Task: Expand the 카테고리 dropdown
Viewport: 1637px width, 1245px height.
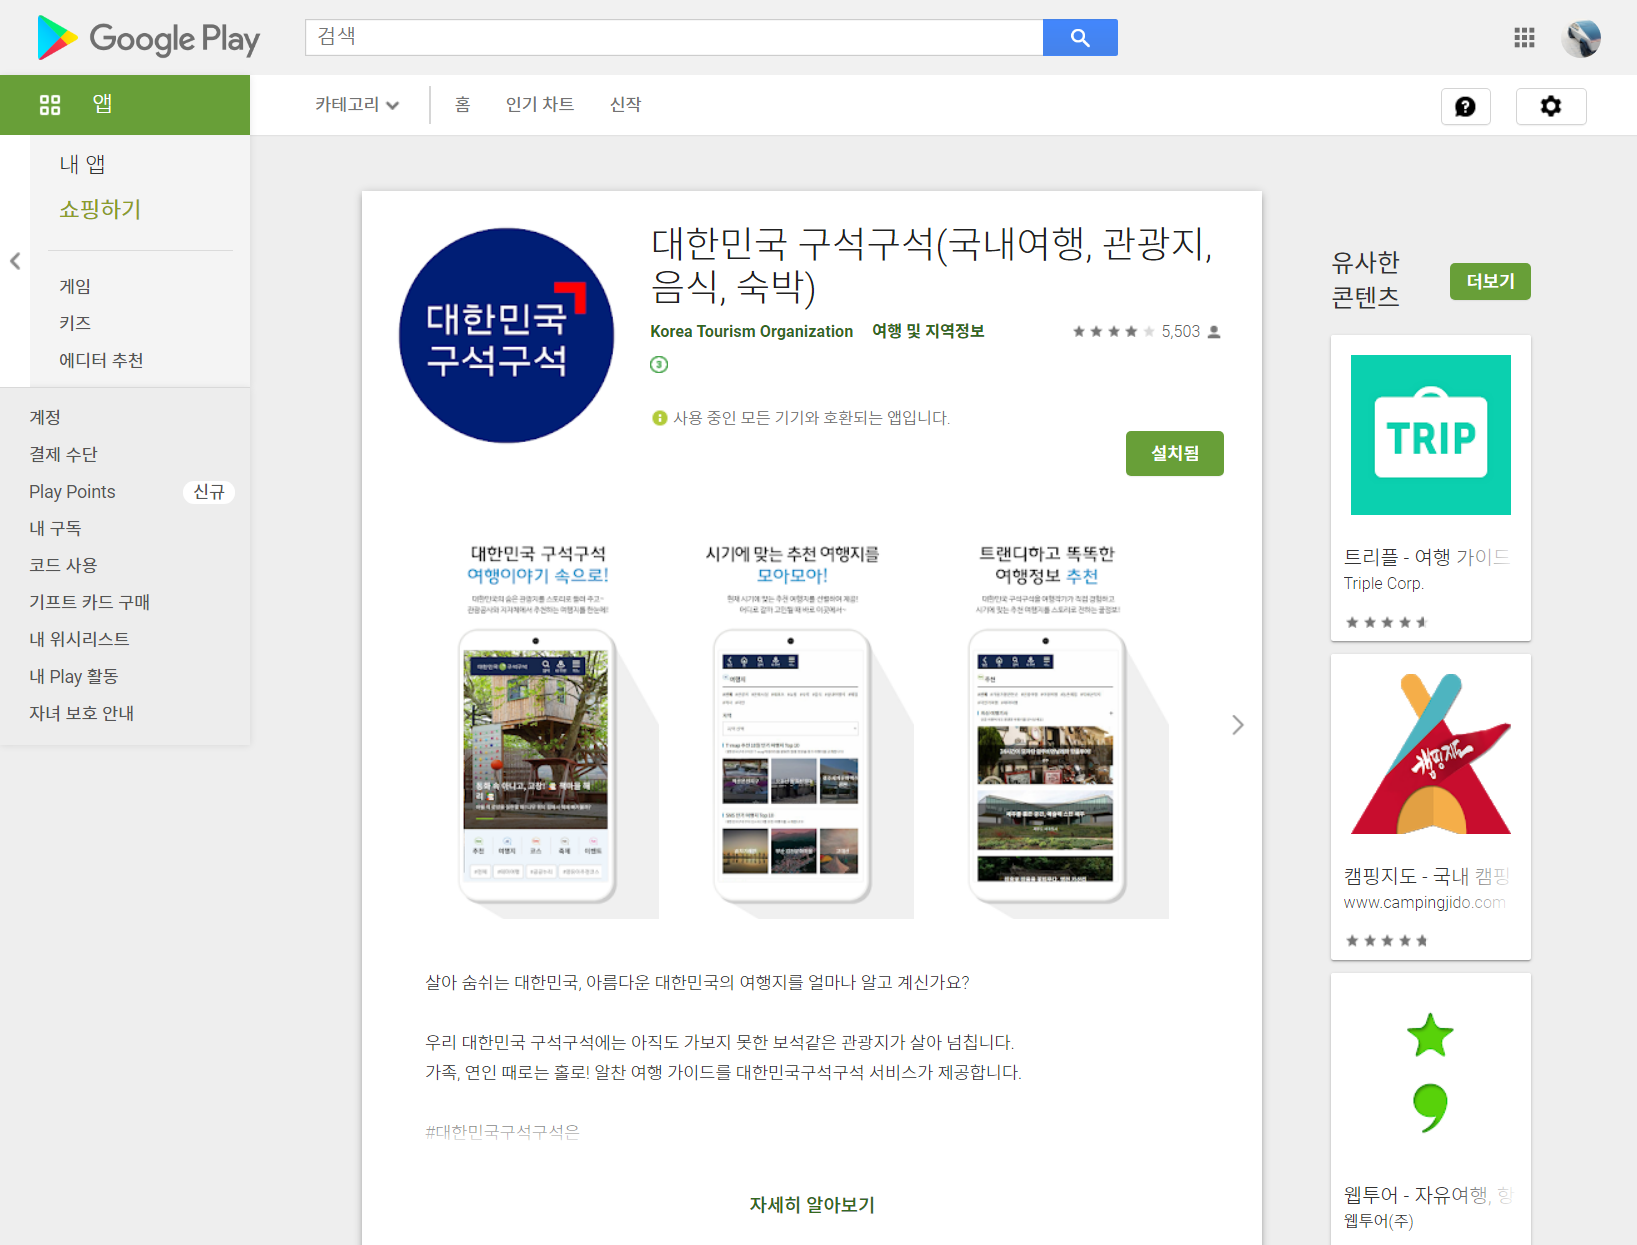Action: [357, 104]
